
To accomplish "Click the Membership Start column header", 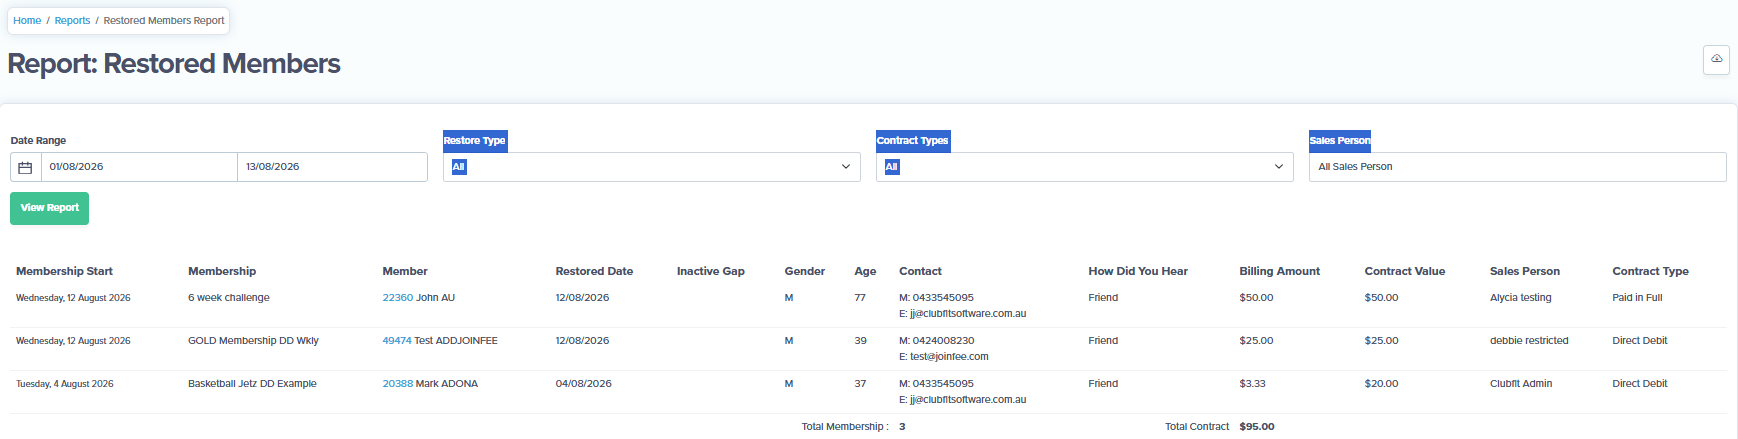I will pyautogui.click(x=64, y=271).
